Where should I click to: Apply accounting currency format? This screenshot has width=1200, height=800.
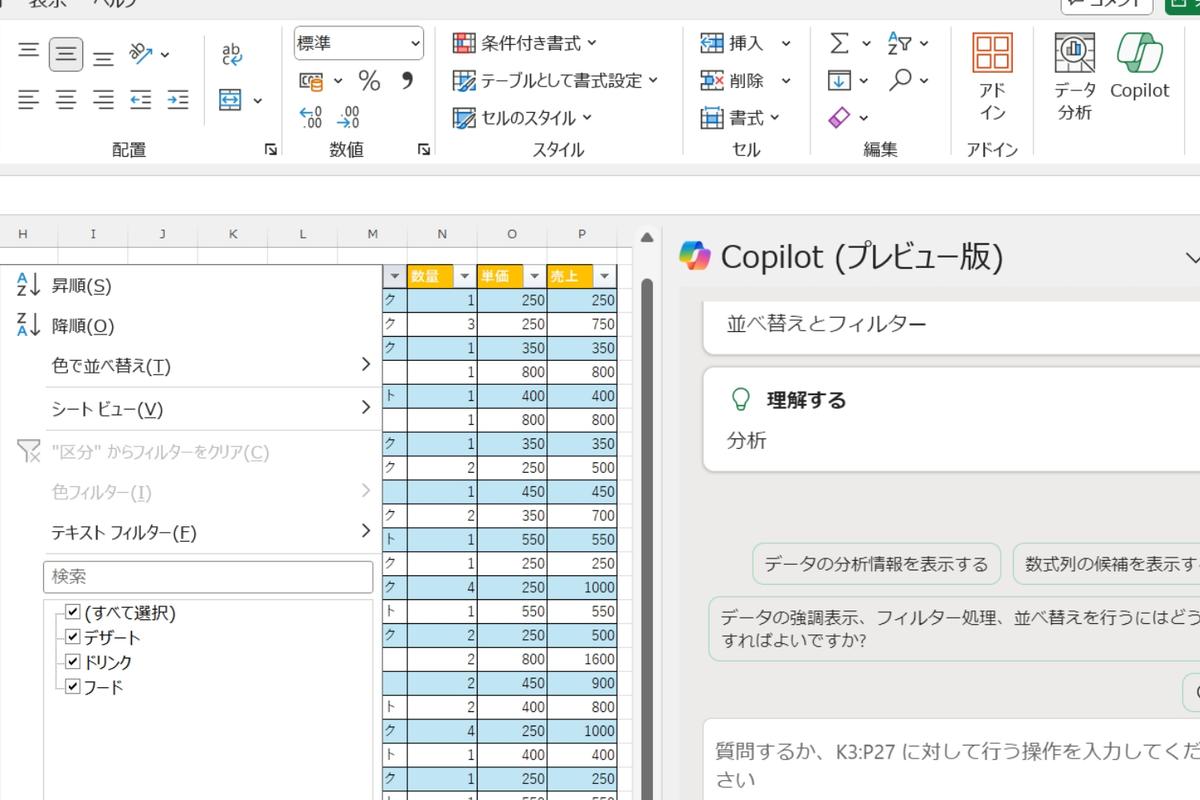pos(312,81)
